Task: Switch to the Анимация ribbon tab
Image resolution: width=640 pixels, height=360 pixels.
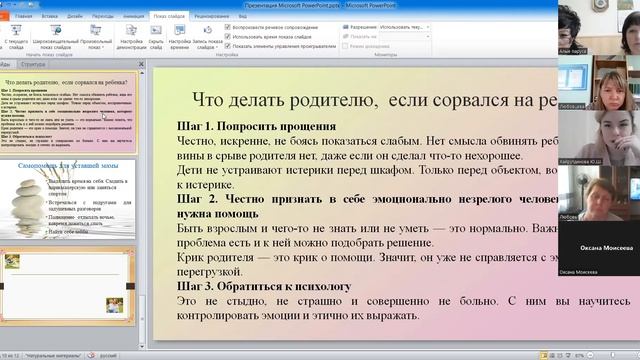Action: (x=133, y=16)
